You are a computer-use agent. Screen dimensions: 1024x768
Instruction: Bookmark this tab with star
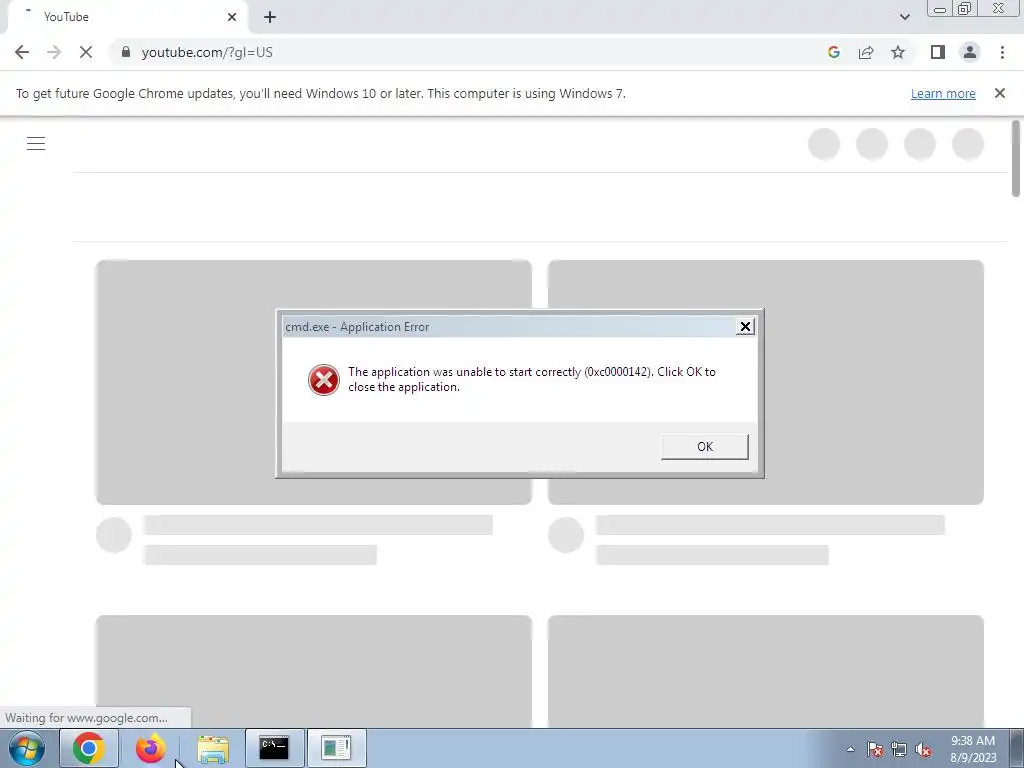click(x=898, y=52)
